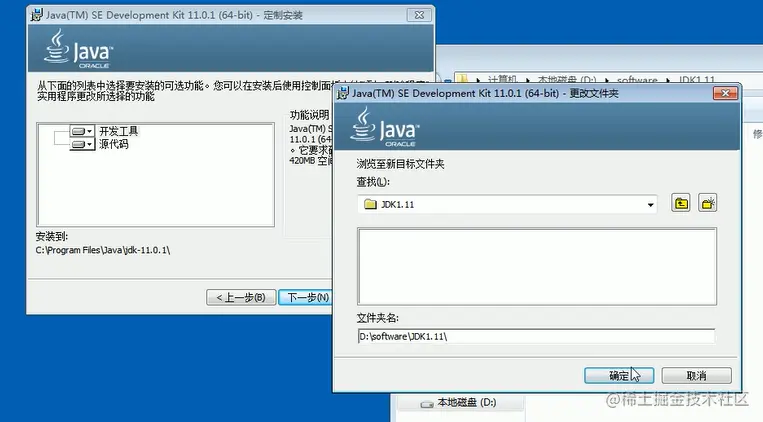The image size is (763, 422).
Task: Click the folder name input field
Action: click(536, 336)
